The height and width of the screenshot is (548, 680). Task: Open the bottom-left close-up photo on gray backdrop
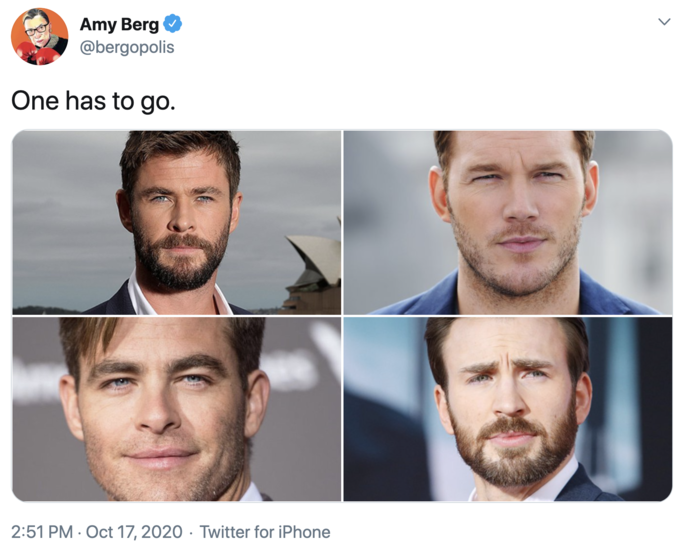coord(177,409)
